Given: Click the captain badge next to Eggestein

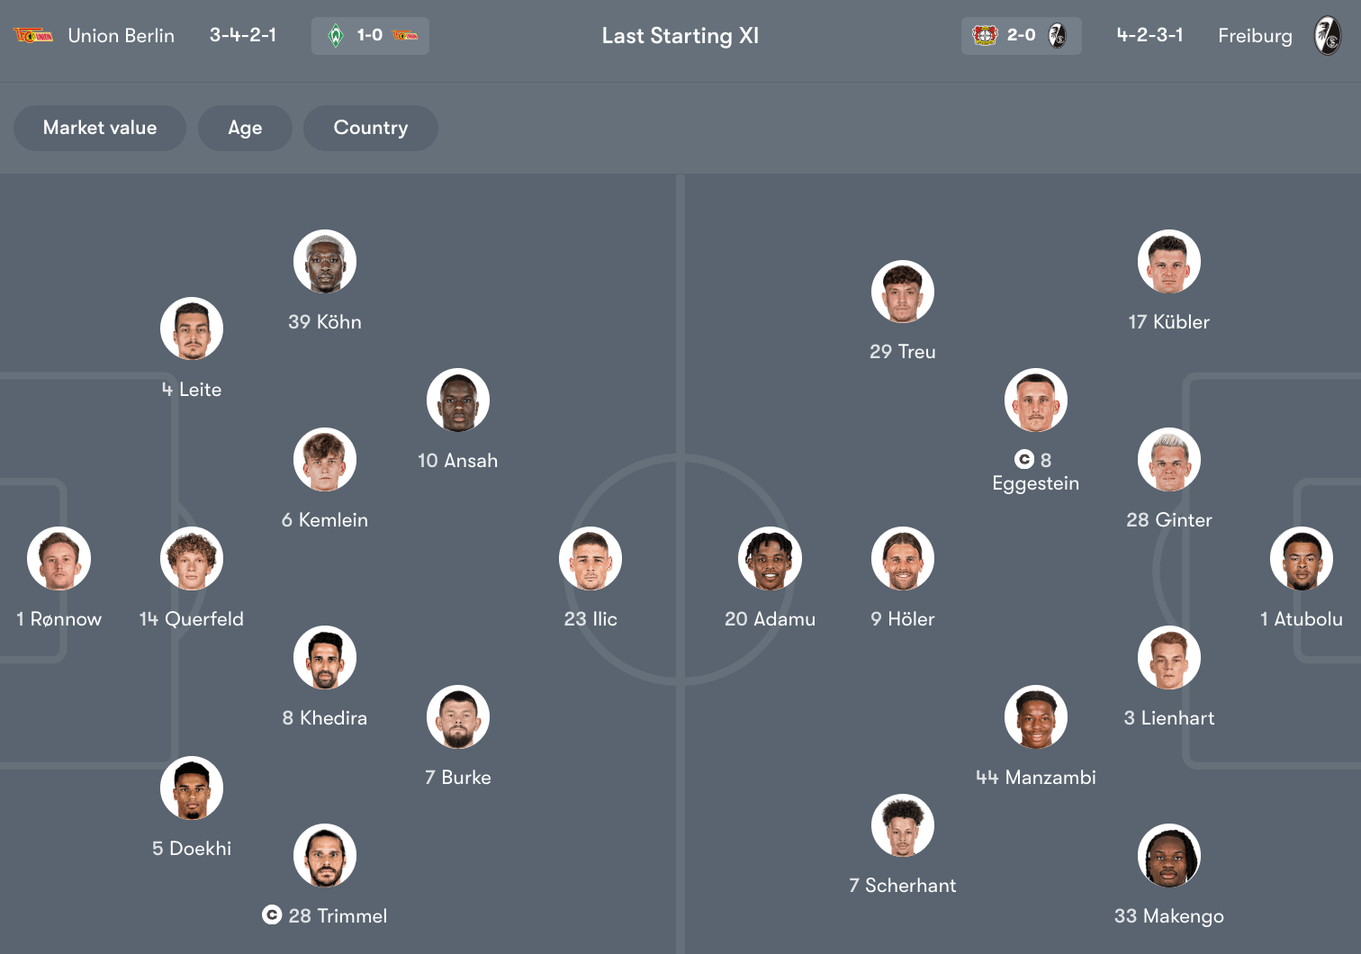Looking at the screenshot, I should coord(1025,461).
